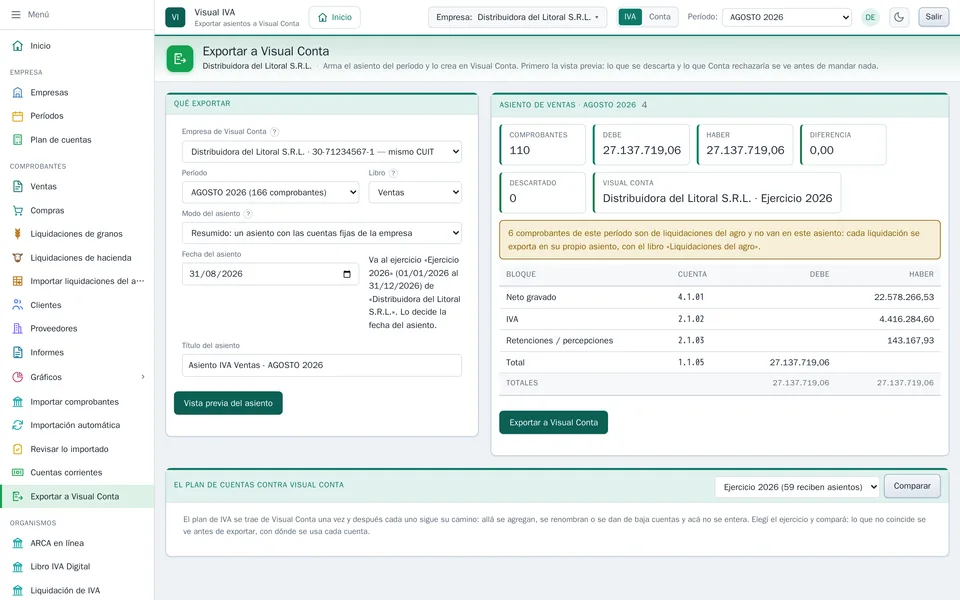This screenshot has width=960, height=600.
Task: Click the Título del asiento text field
Action: point(321,366)
